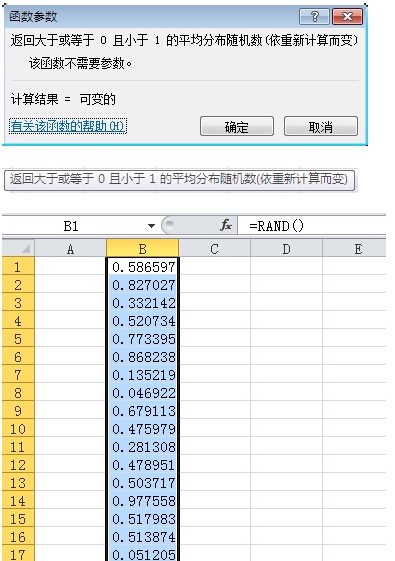Select column E header

point(354,248)
